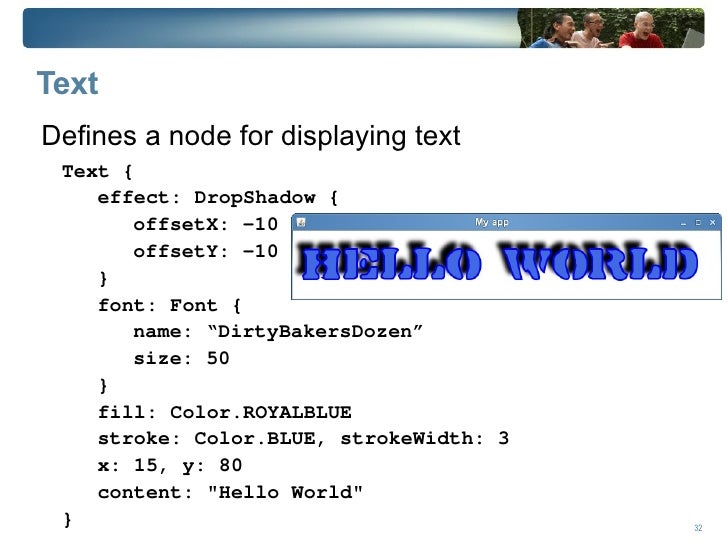Click the 'effect: DropShadow {' line
Screen dimensions: 728x546
[x=217, y=198]
